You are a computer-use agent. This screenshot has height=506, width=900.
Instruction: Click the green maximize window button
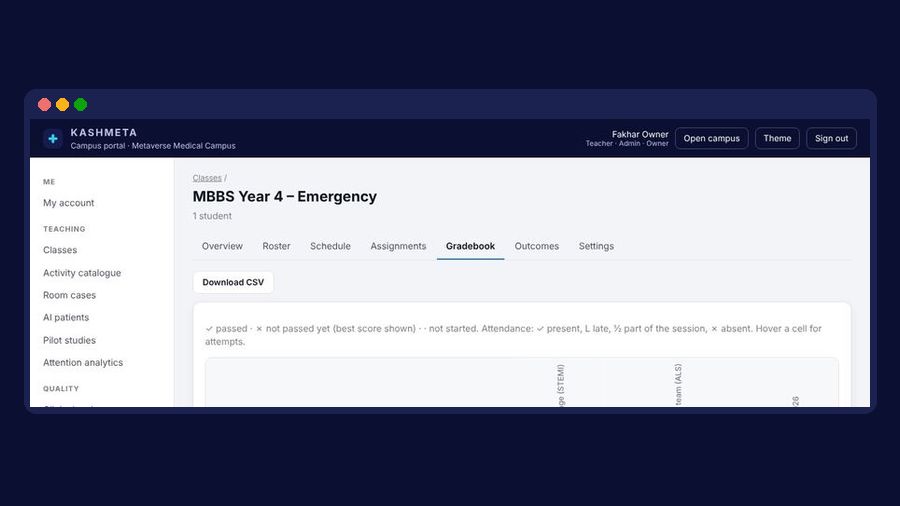click(x=81, y=104)
